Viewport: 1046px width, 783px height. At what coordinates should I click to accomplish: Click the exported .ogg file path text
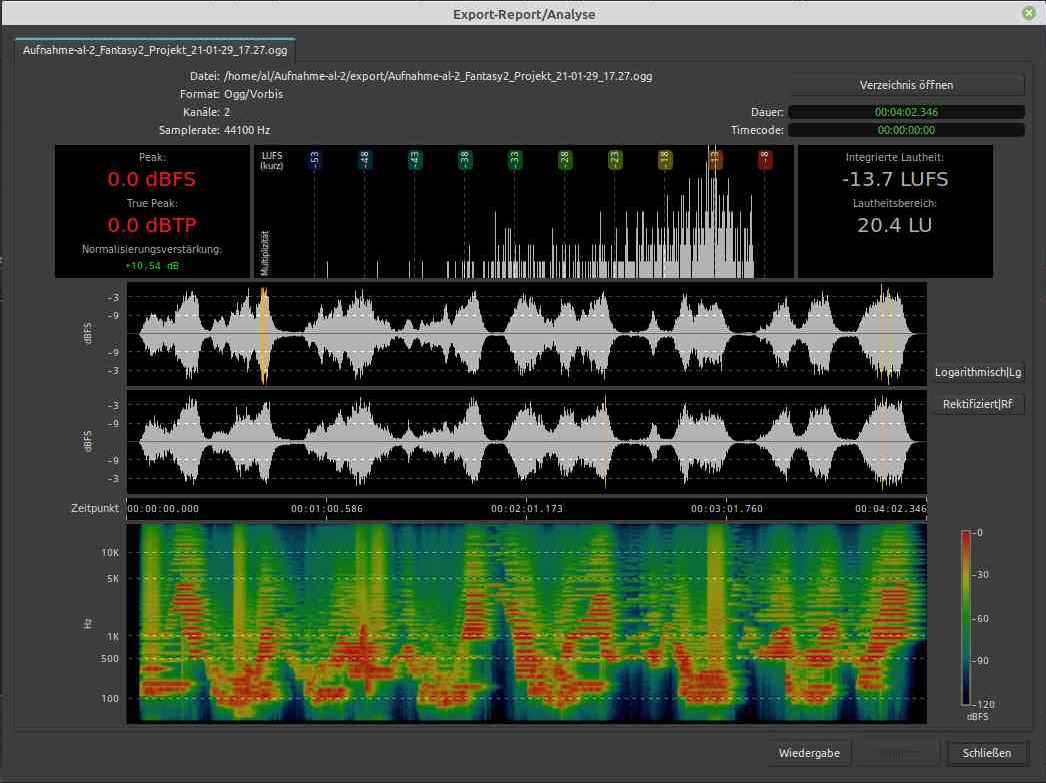click(x=438, y=76)
